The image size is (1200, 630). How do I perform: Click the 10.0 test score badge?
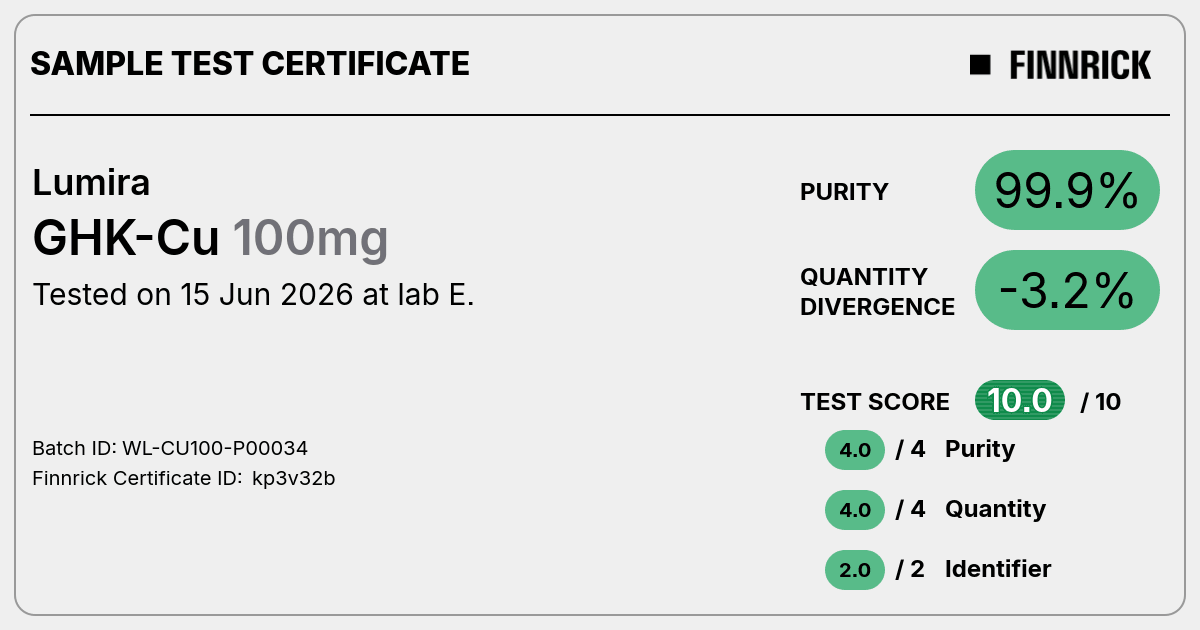click(x=1020, y=401)
